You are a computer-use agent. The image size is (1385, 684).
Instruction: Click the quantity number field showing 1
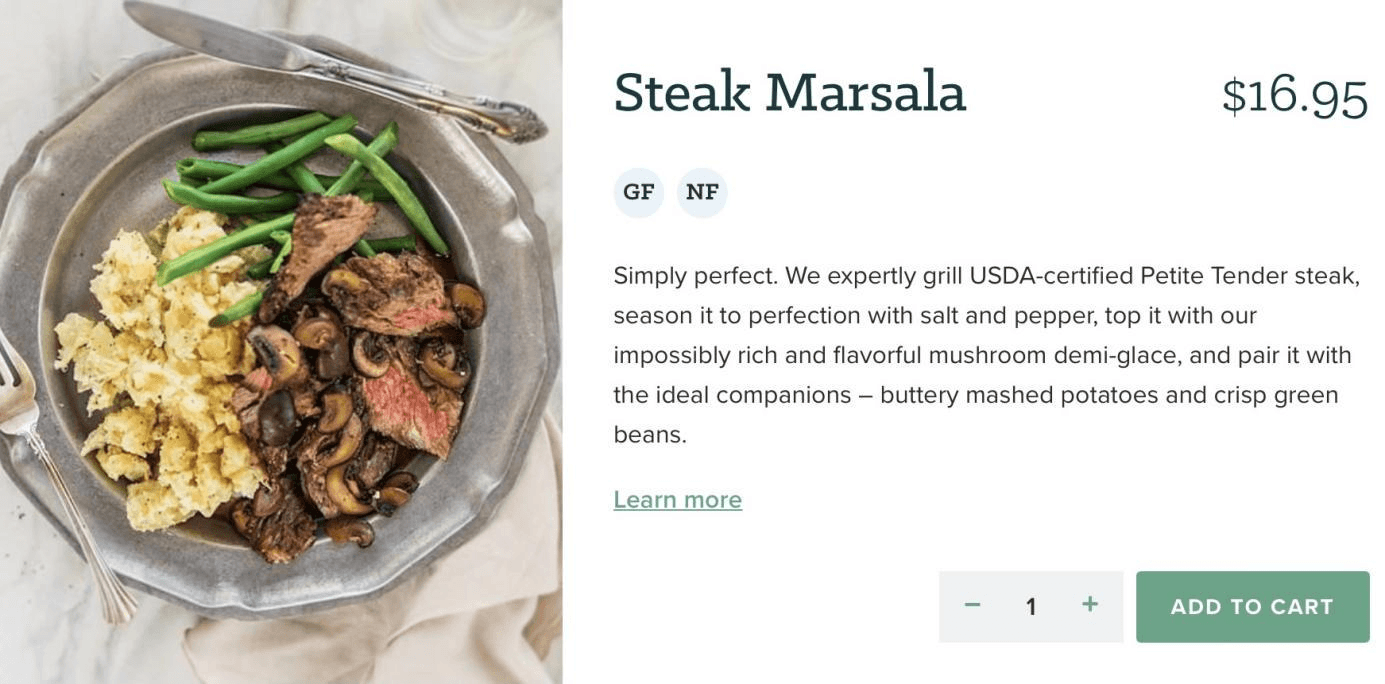1031,607
